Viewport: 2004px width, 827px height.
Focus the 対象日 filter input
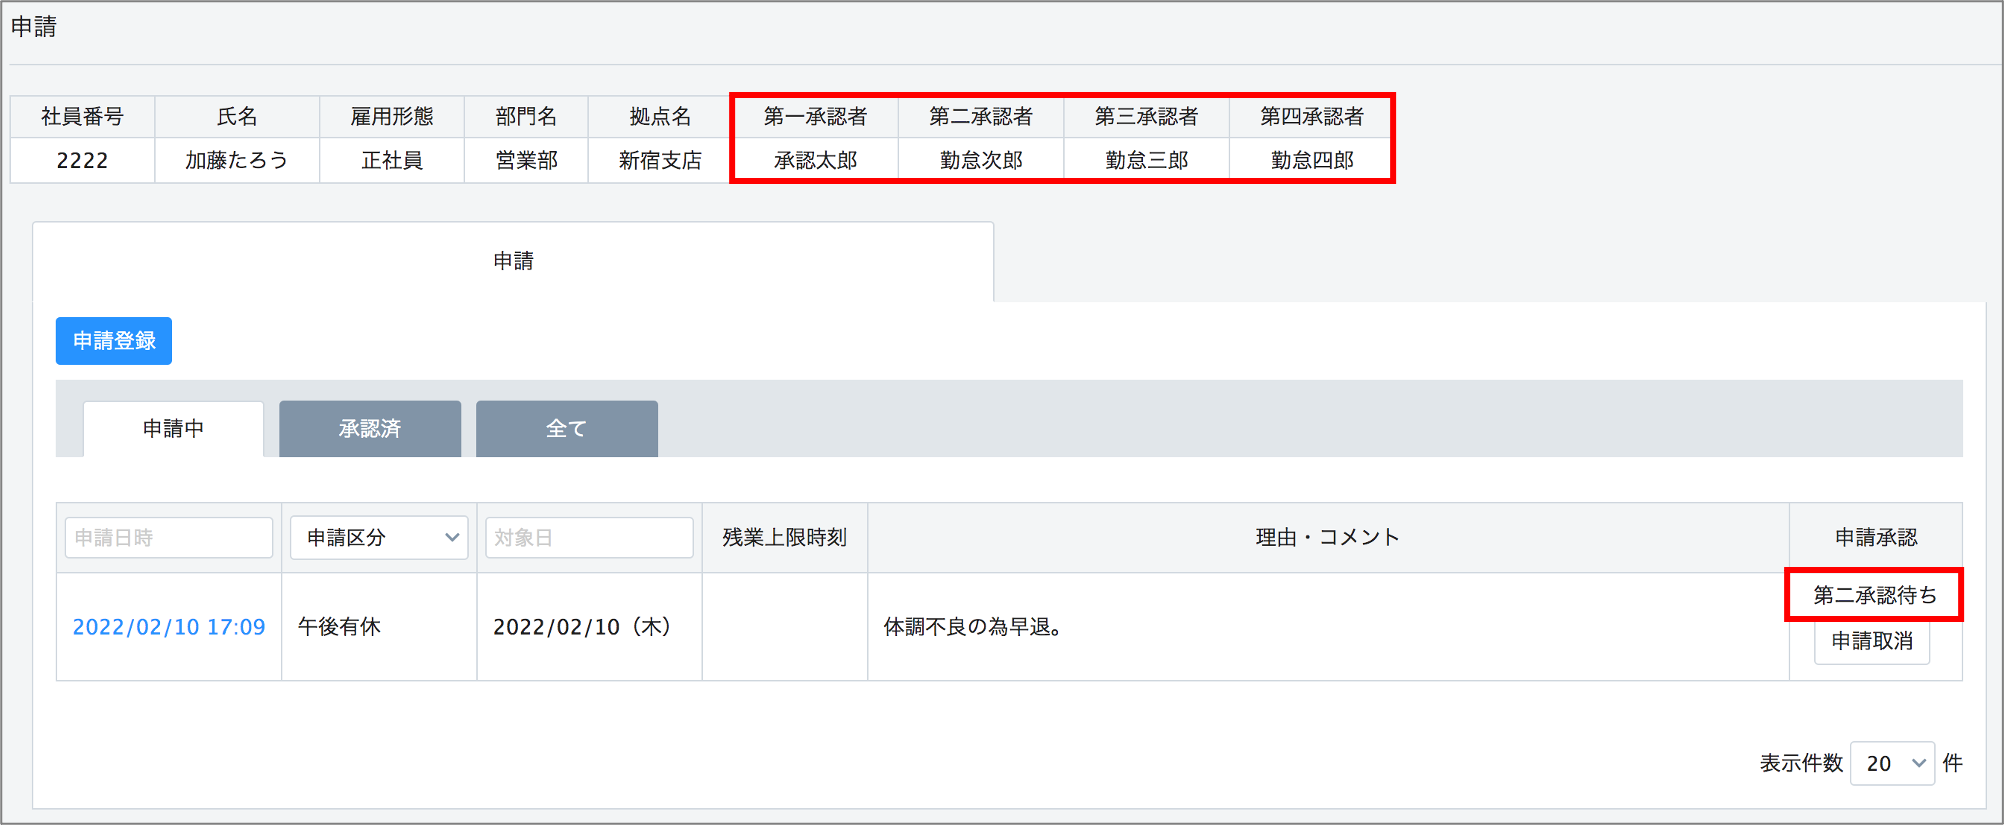pyautogui.click(x=589, y=538)
